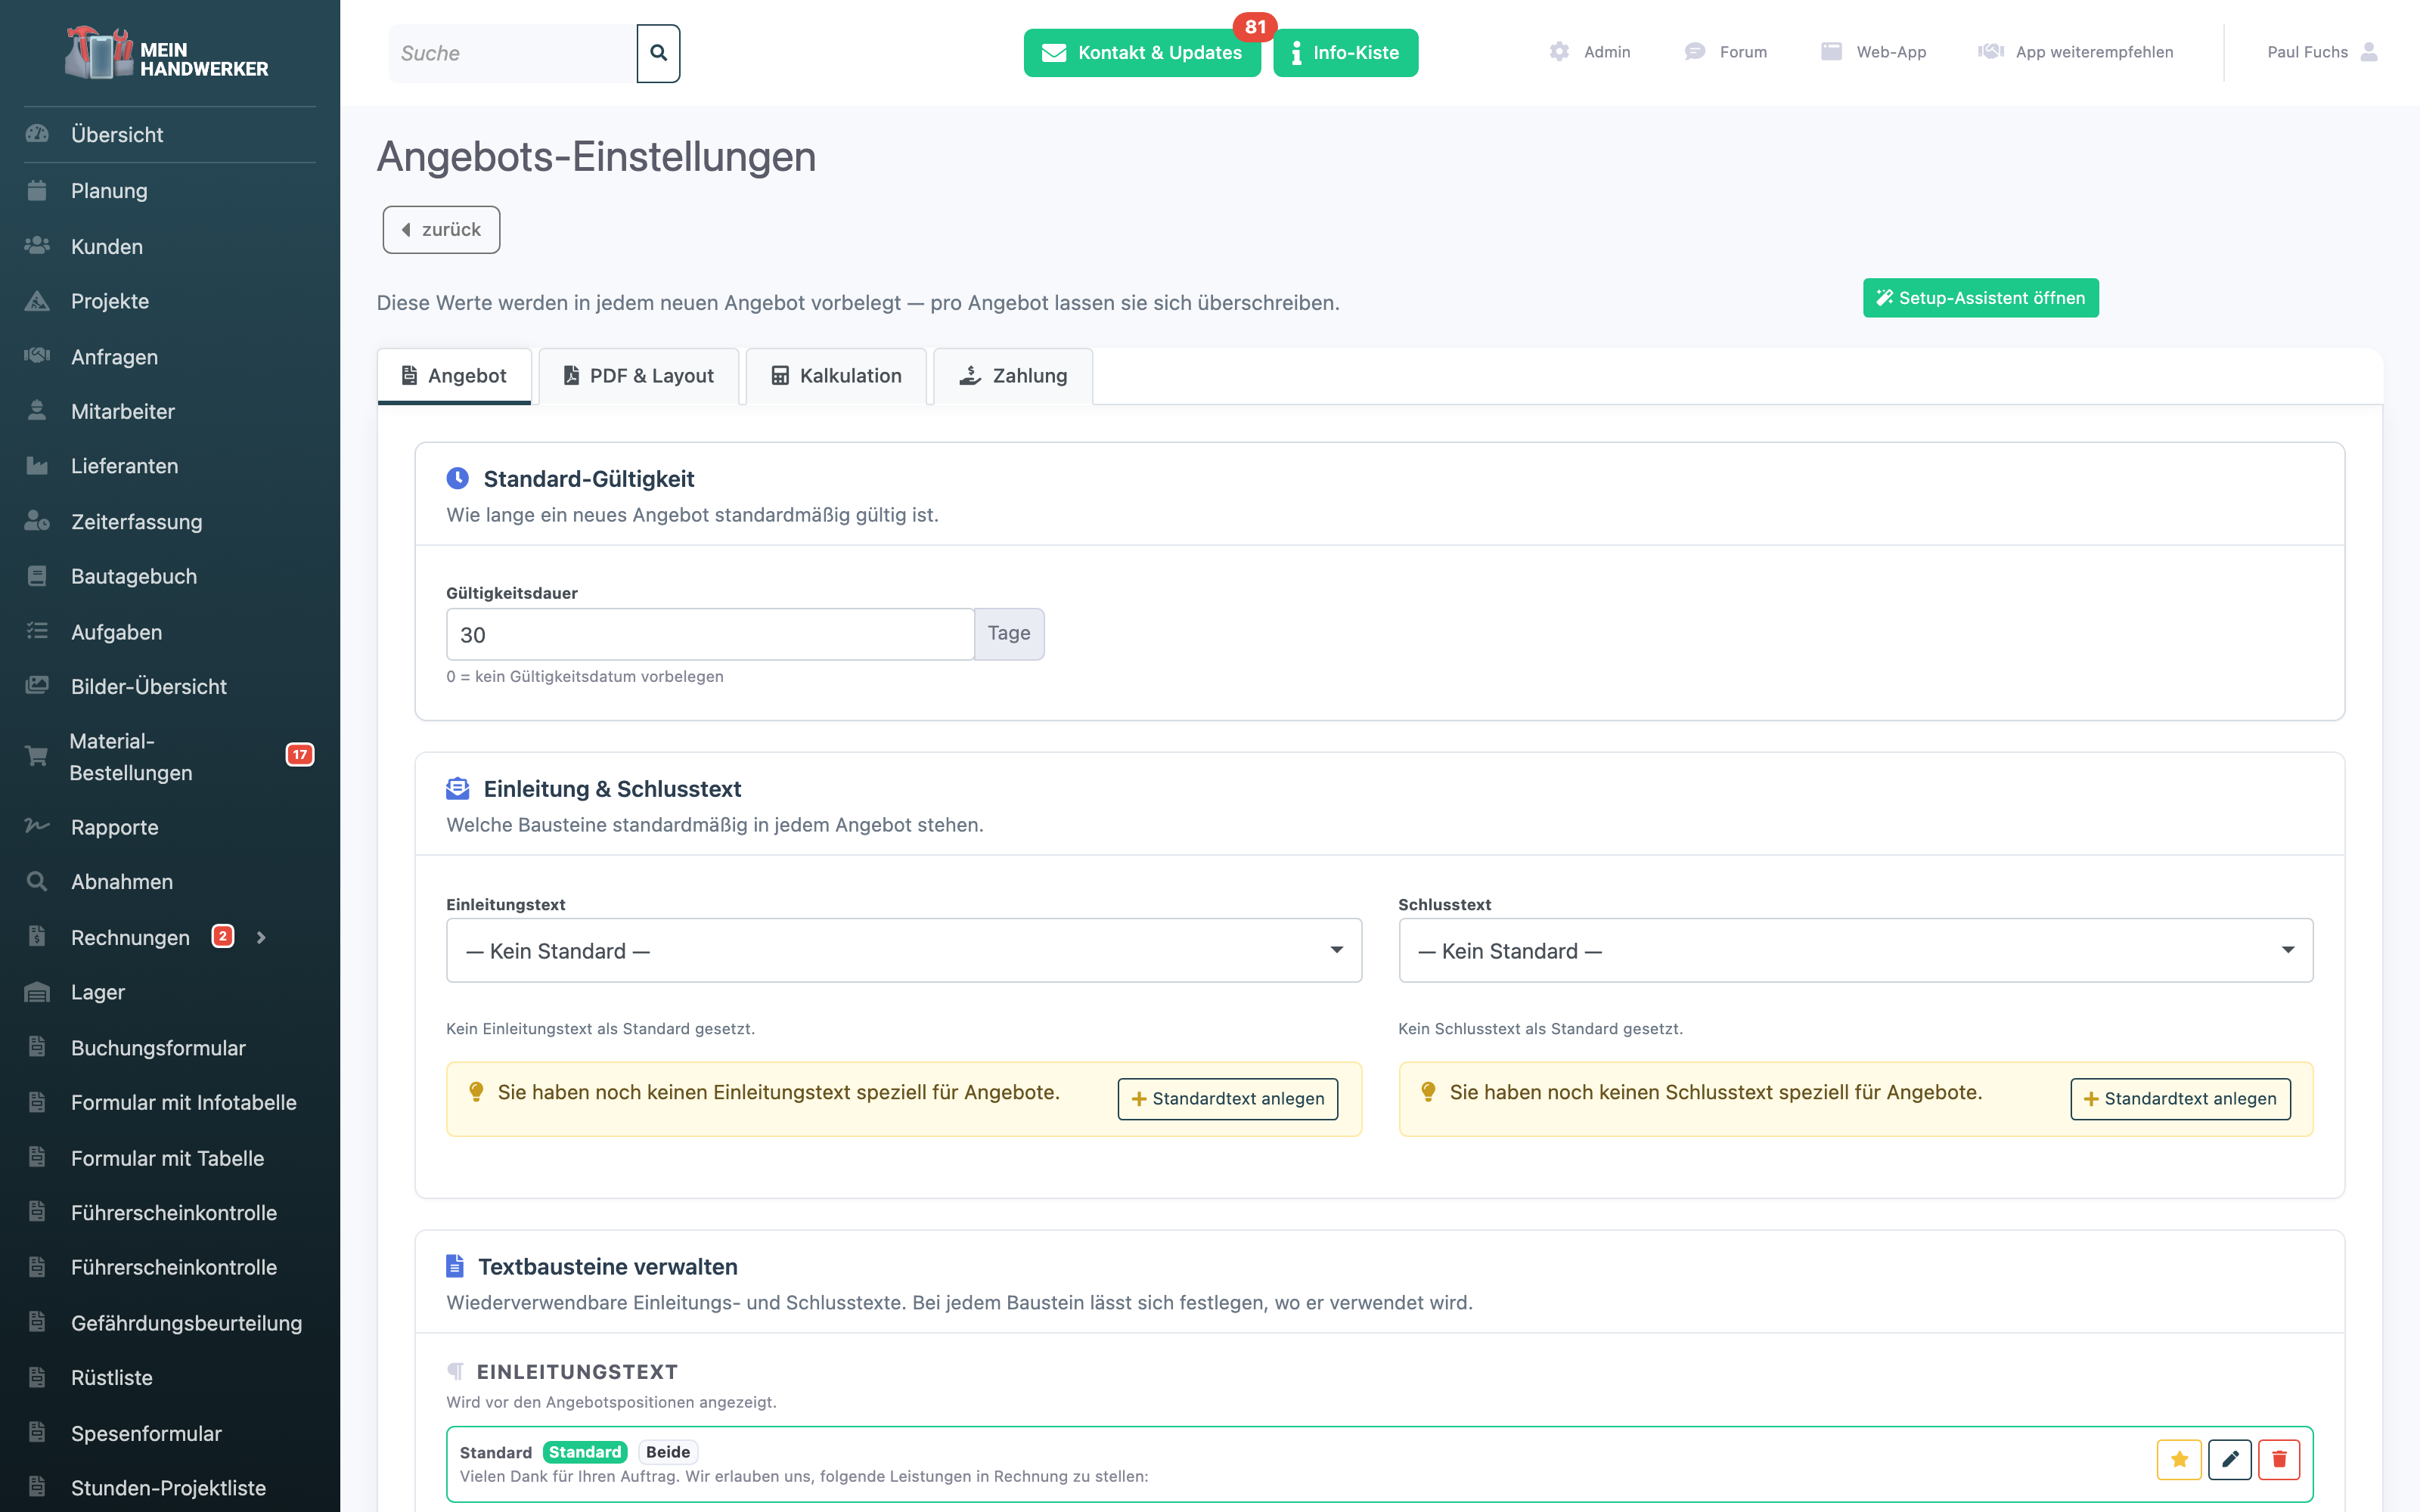This screenshot has height=1512, width=2420.
Task: Click the Web-App window icon
Action: click(1831, 52)
